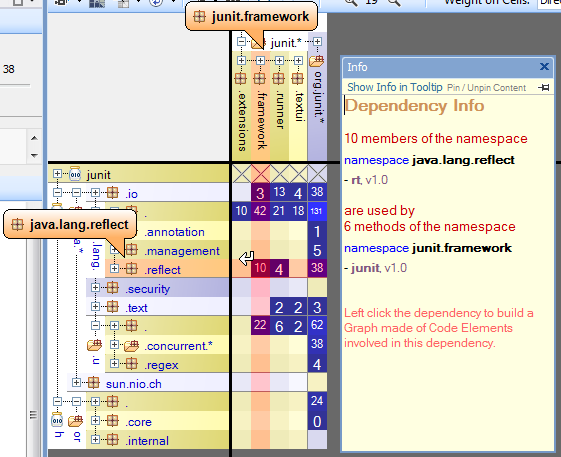Click the cell showing 22
561x457 pixels.
tap(260, 325)
